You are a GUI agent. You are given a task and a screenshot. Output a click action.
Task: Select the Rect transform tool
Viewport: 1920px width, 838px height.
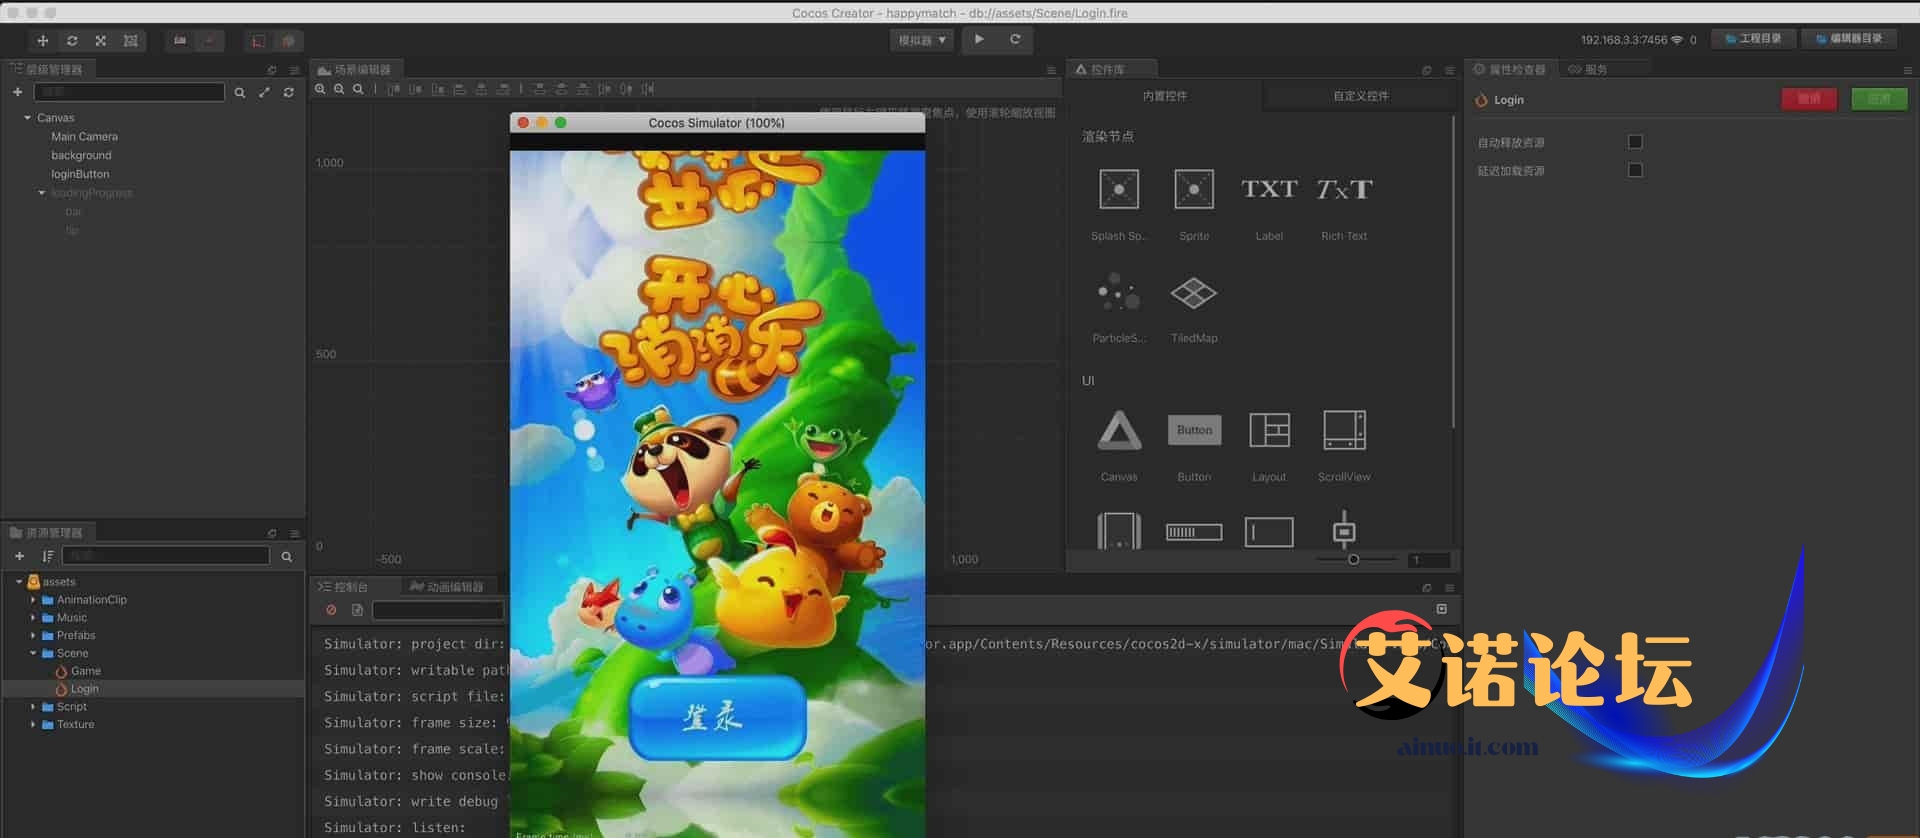pos(130,41)
